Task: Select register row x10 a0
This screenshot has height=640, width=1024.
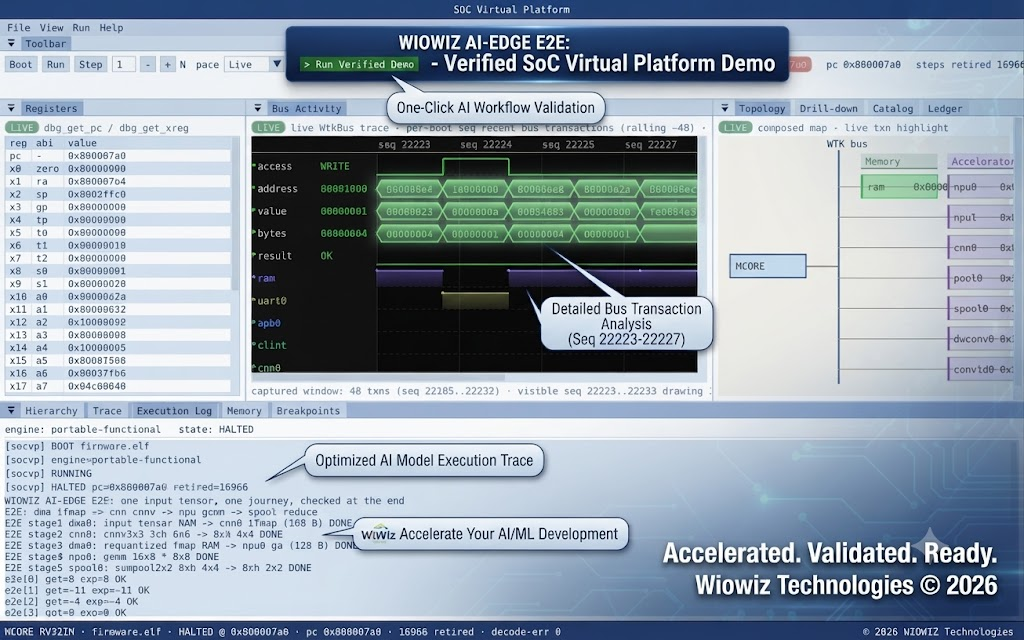Action: tap(118, 296)
